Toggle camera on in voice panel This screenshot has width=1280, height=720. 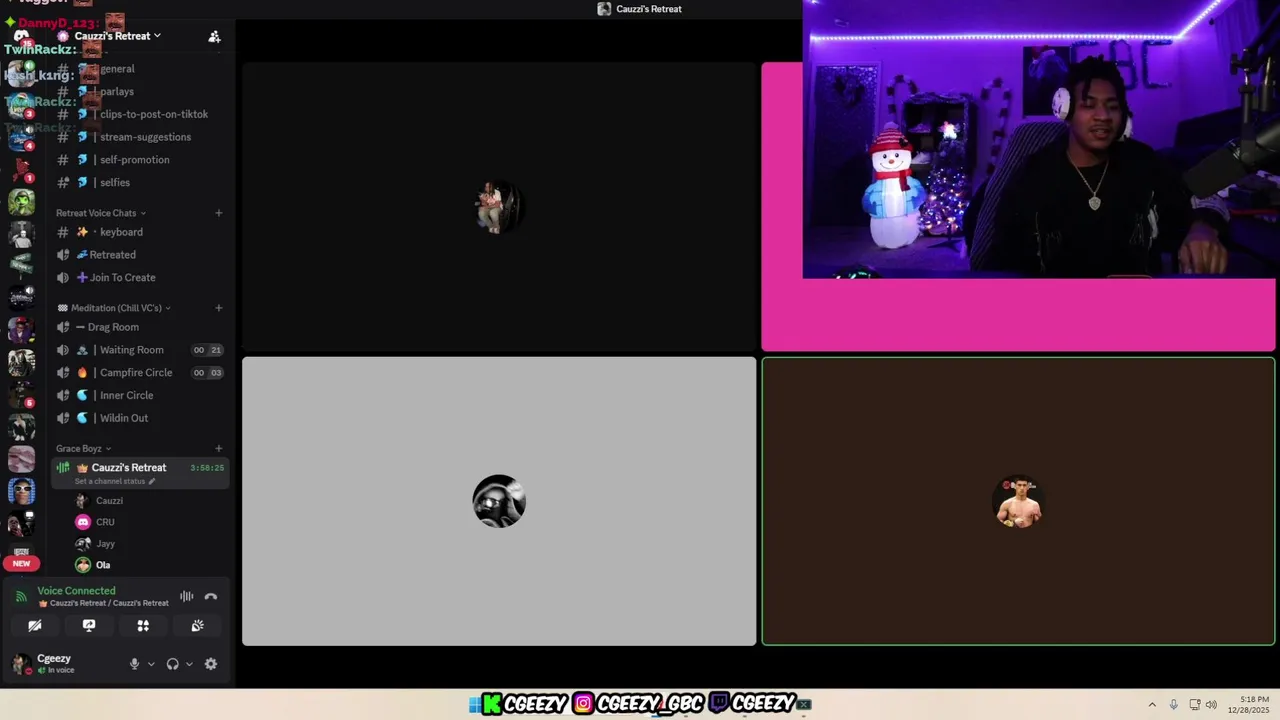[35, 626]
